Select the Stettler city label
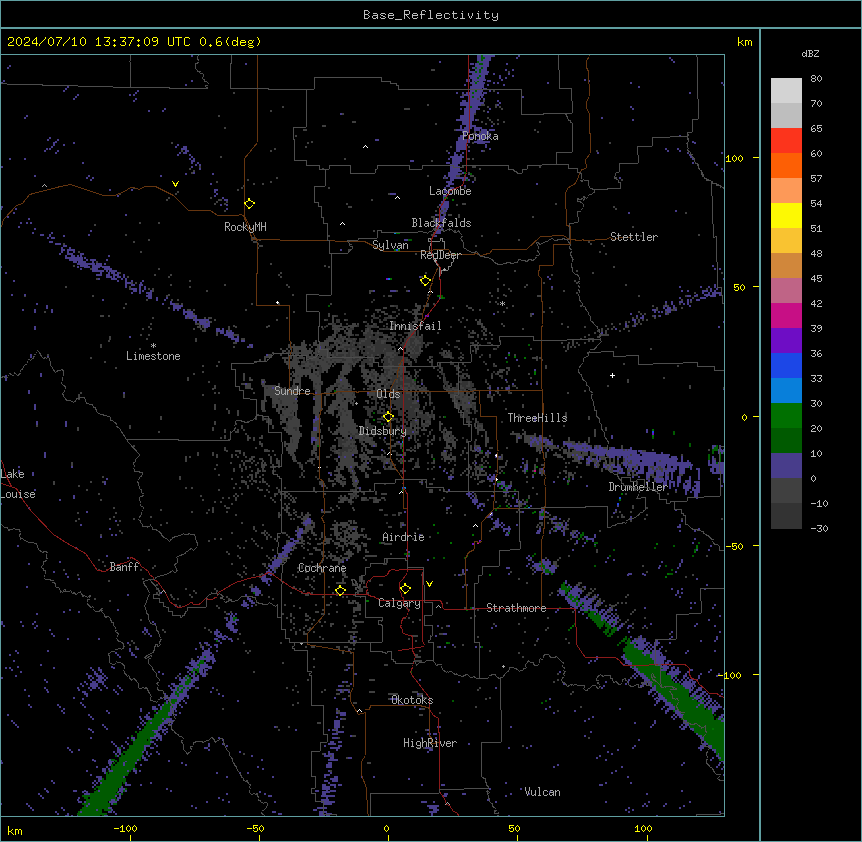This screenshot has height=842, width=862. pyautogui.click(x=634, y=237)
